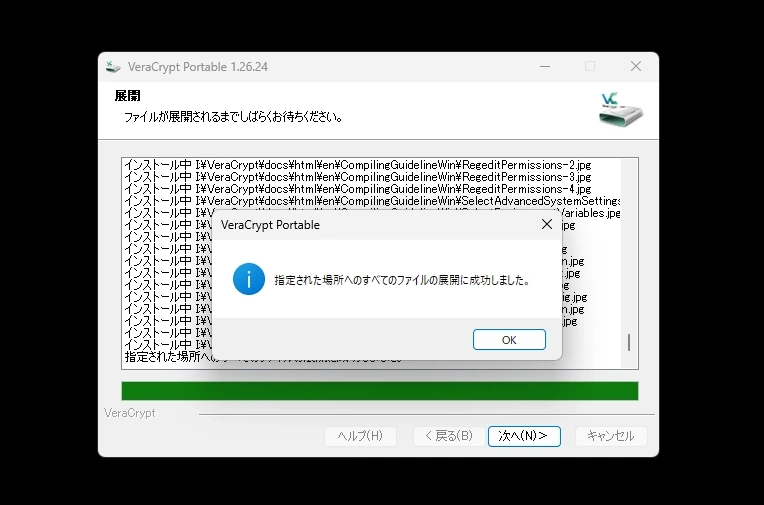Click the log list scrollbar thumb
Image resolution: width=764 pixels, height=505 pixels.
[x=629, y=342]
